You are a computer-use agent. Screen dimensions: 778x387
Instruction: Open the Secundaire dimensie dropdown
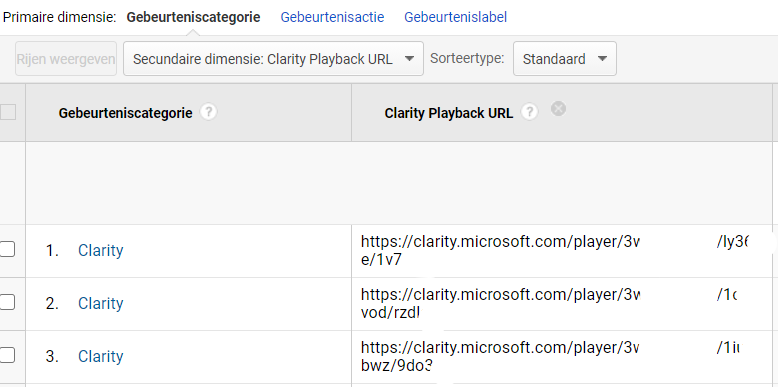click(273, 59)
